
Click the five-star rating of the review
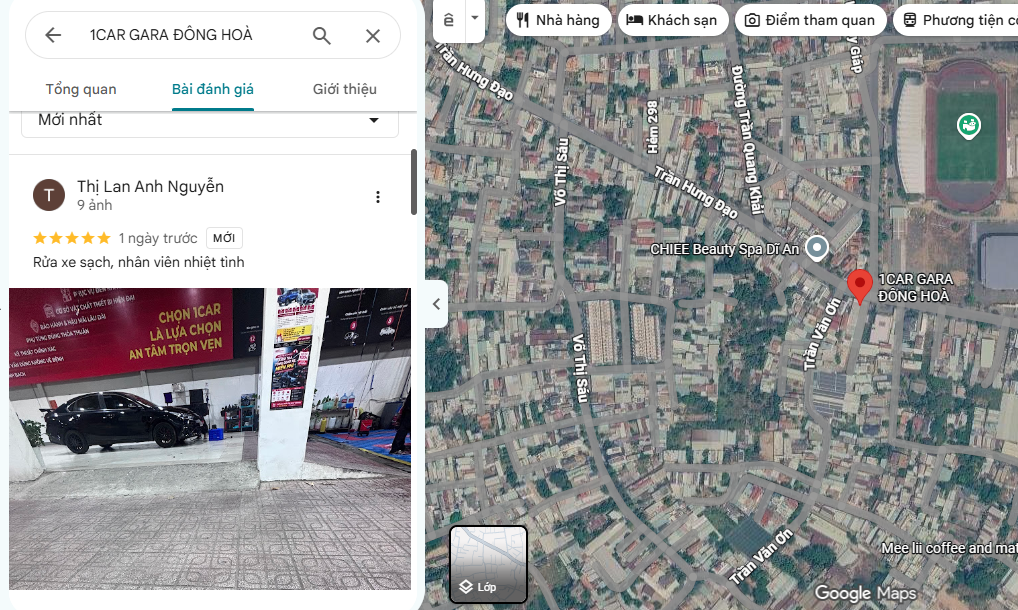click(72, 238)
